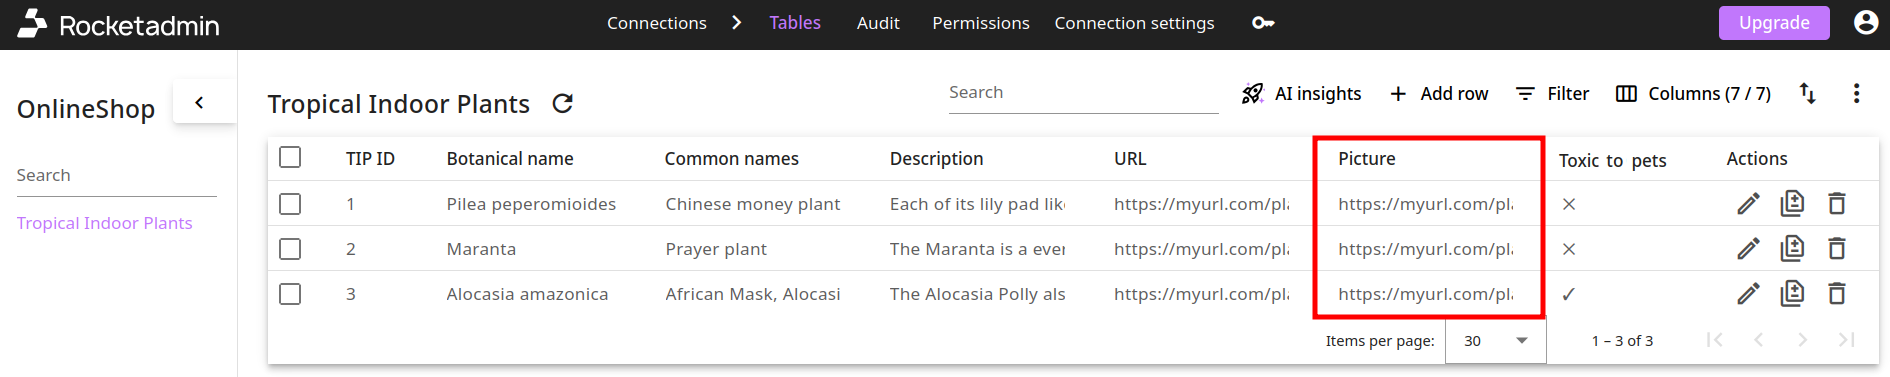Edit the Pilea peperomioides row with pencil
This screenshot has width=1890, height=377.
coord(1748,204)
